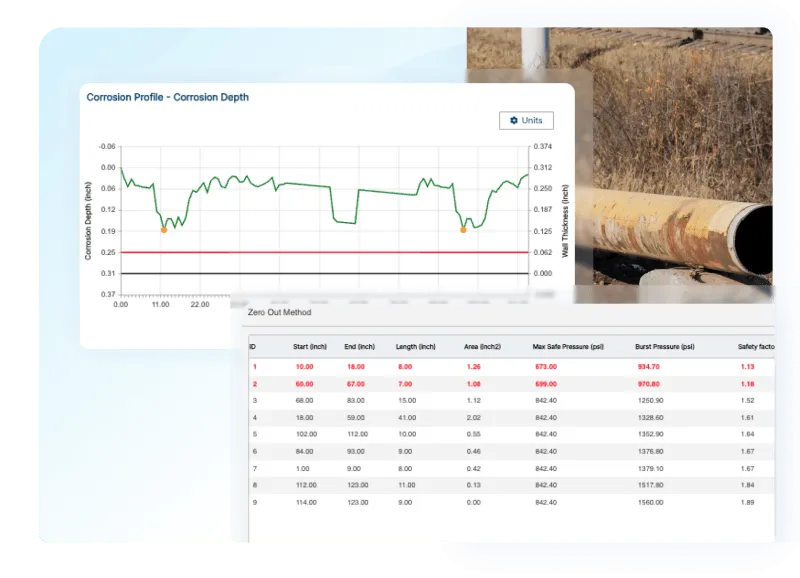Click Burst Pressure 1352.90

tap(651, 434)
